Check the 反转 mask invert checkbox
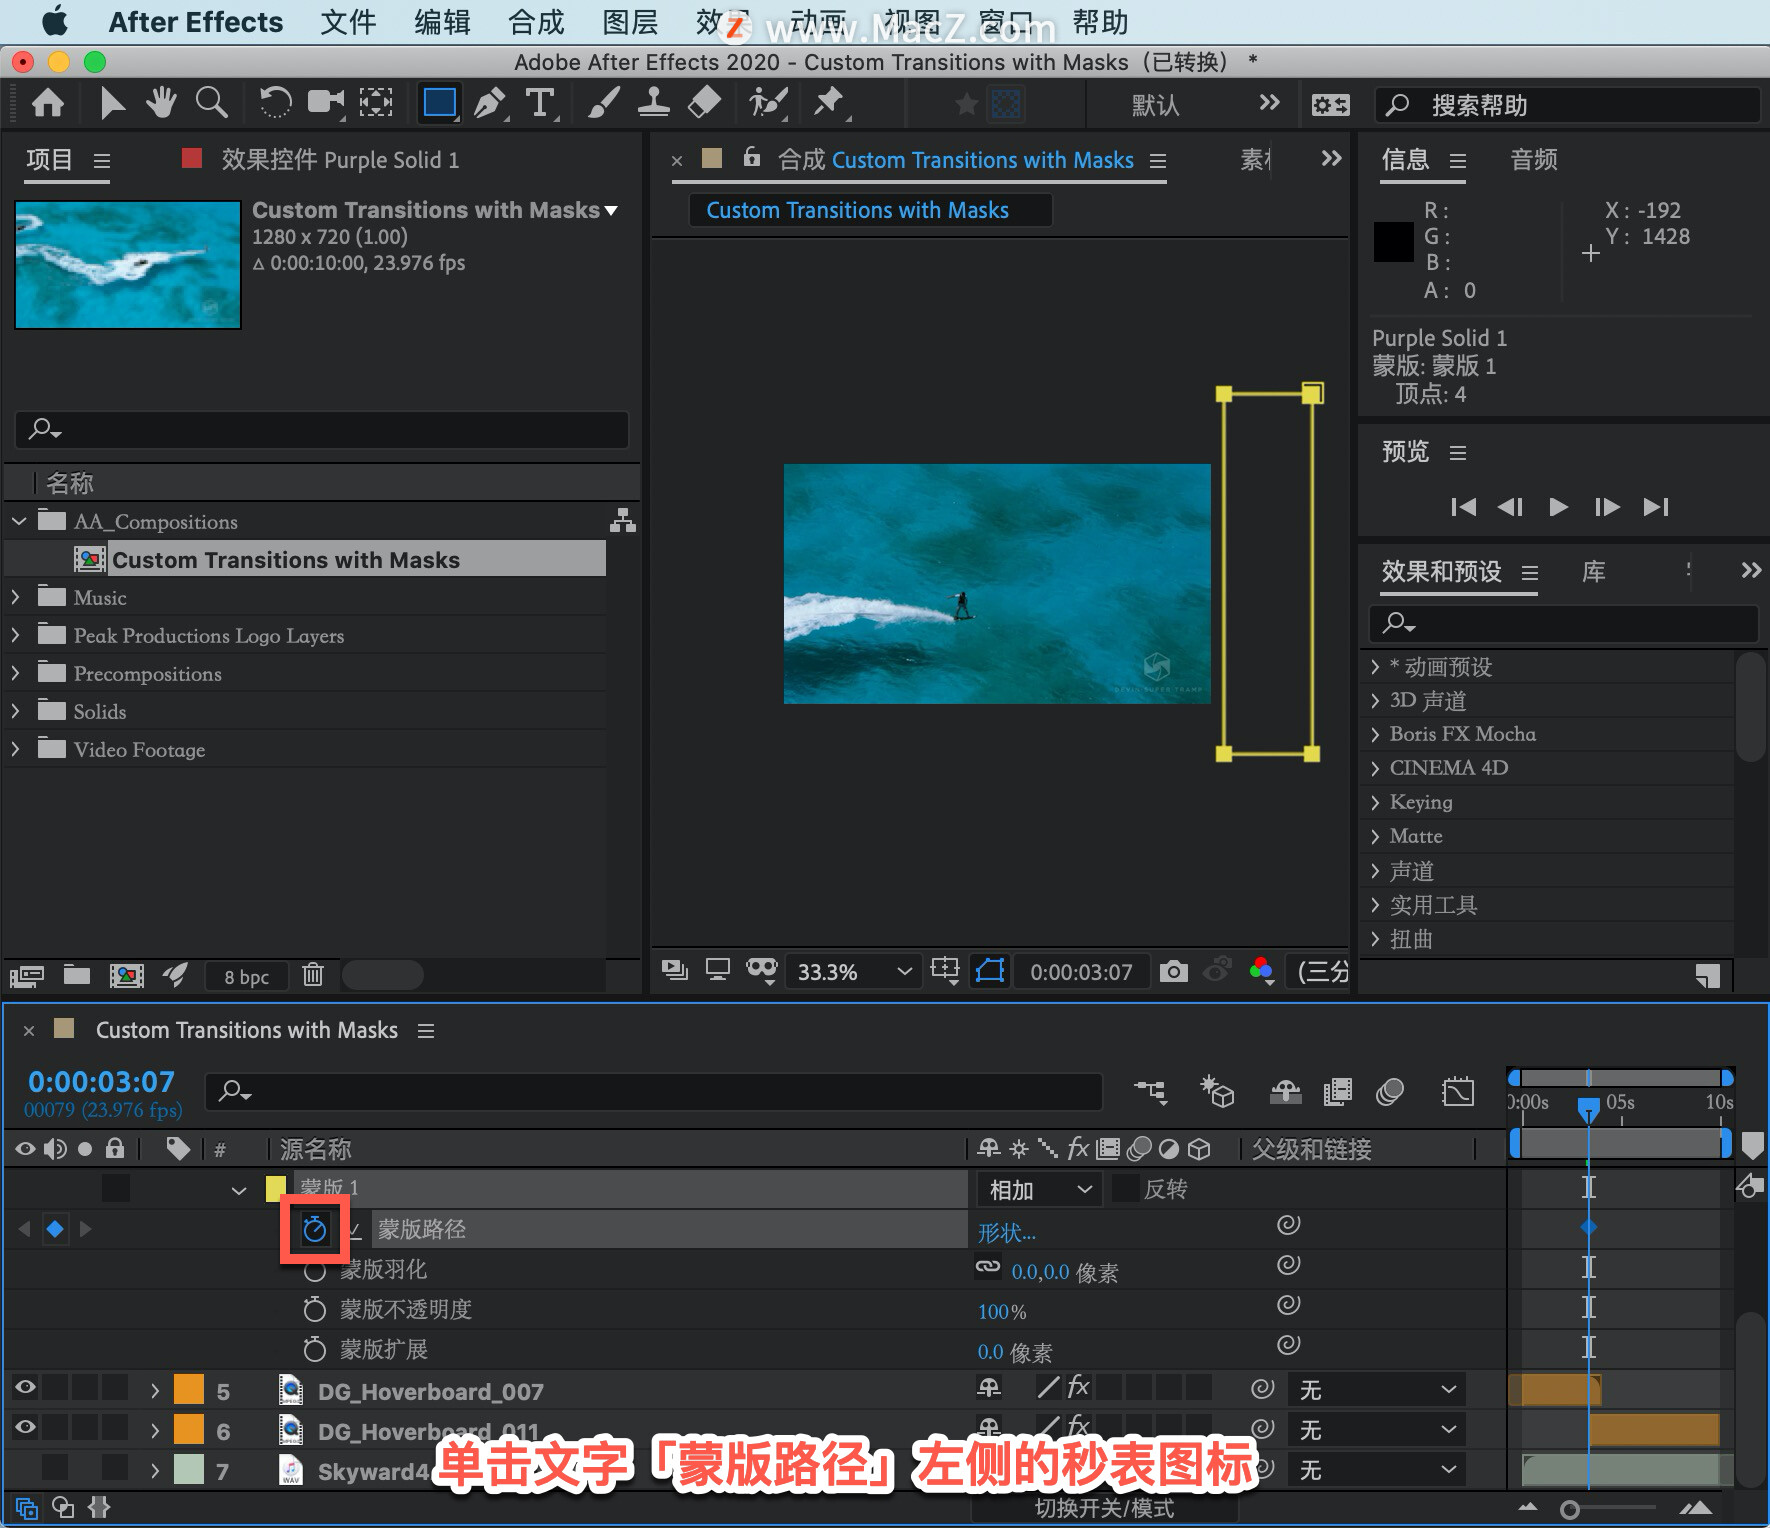The width and height of the screenshot is (1770, 1528). tap(1126, 1188)
